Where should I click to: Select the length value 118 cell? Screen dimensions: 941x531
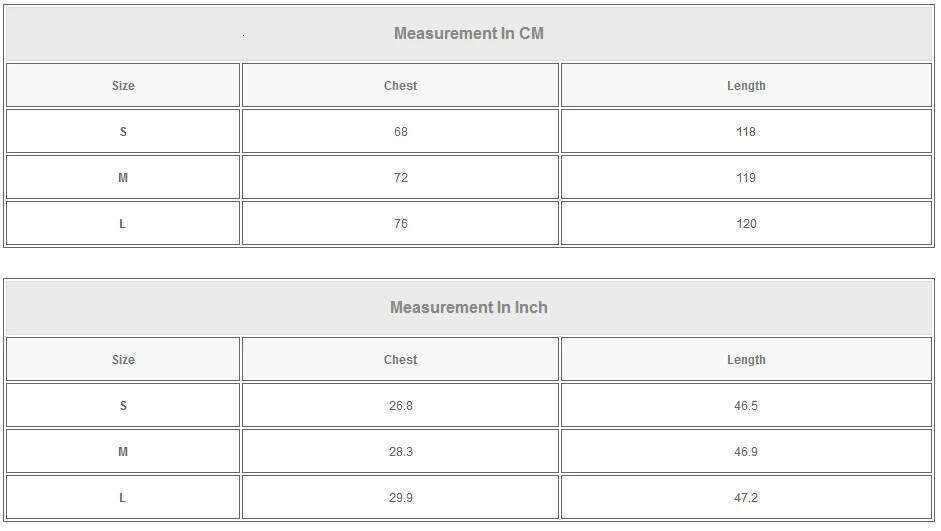coord(746,132)
